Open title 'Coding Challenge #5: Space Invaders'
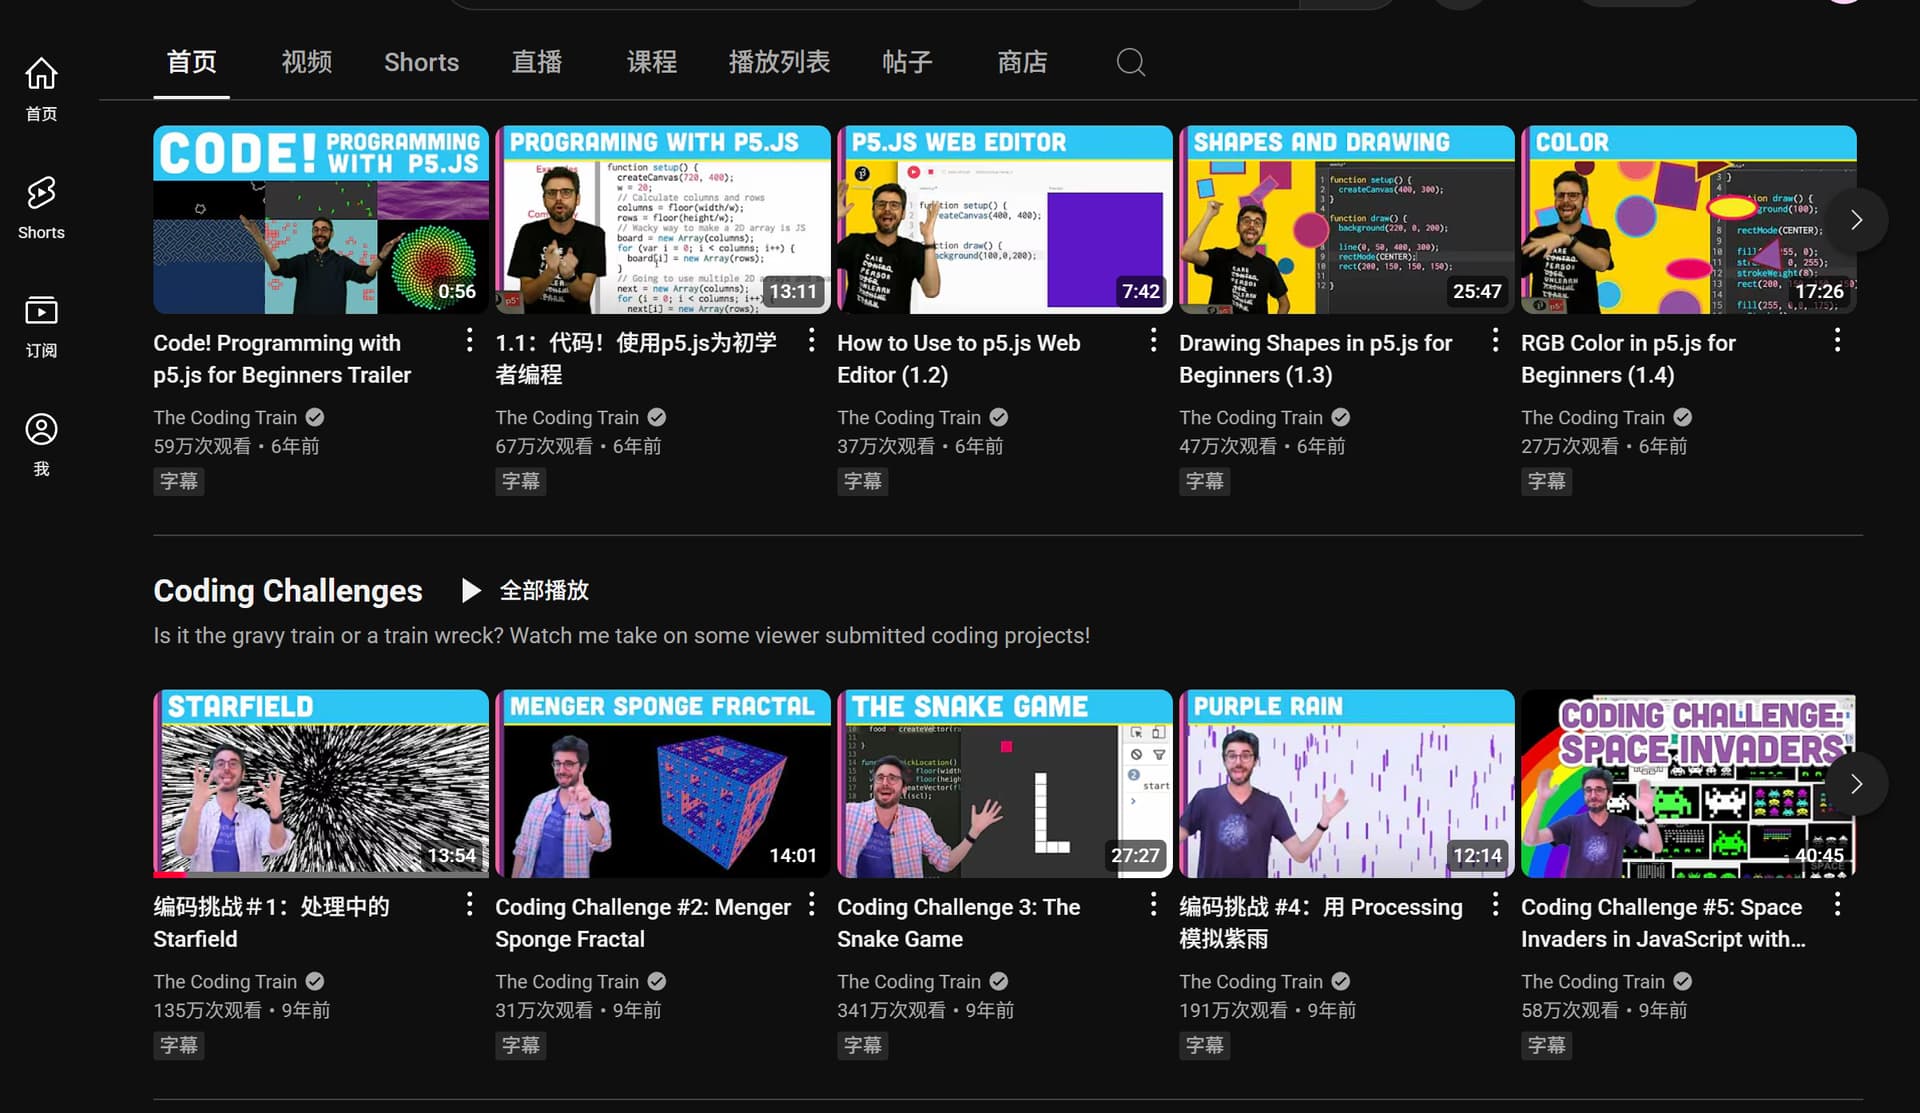Screen dimensions: 1920x1113 coord(1663,923)
